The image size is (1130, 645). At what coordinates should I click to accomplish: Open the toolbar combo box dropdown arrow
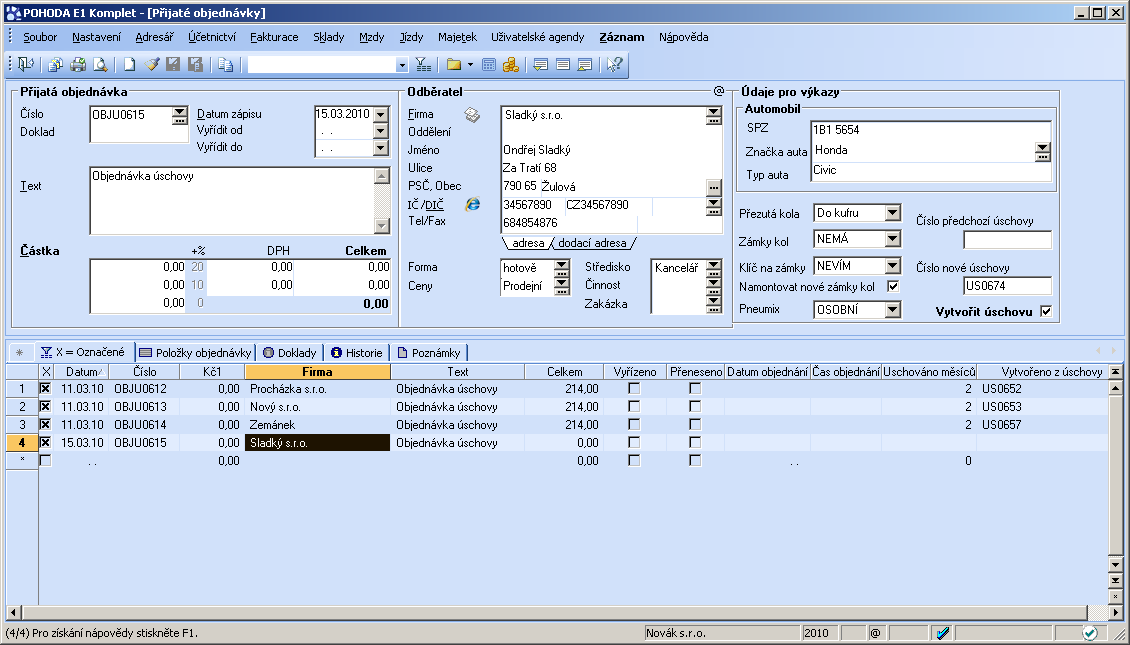(402, 66)
